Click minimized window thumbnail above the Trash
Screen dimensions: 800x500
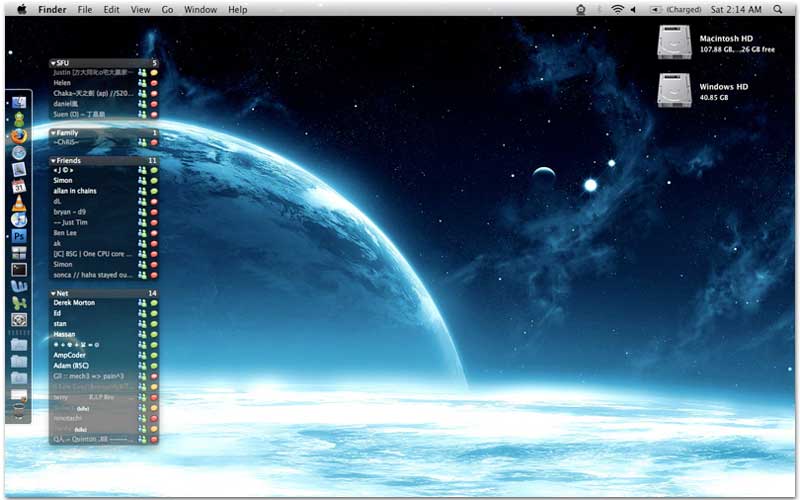point(19,395)
